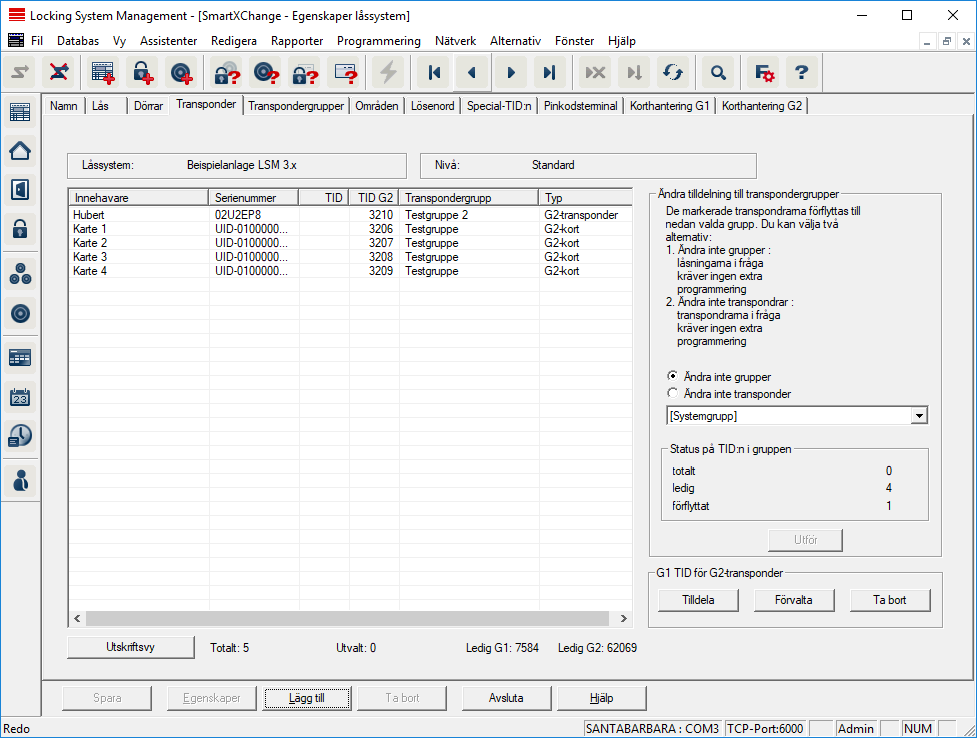Click the add new lock toolbar icon
This screenshot has height=738, width=977.
coord(144,73)
